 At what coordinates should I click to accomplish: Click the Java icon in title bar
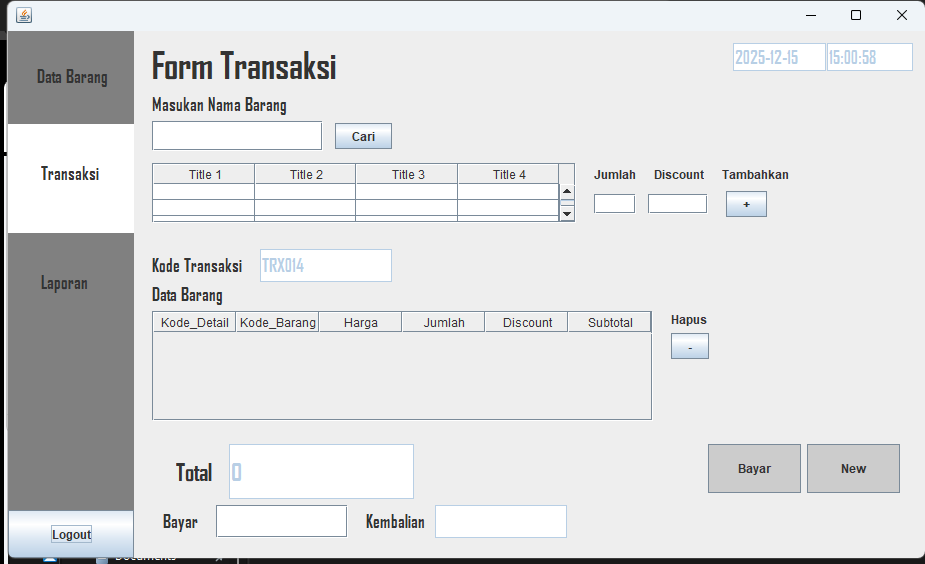point(24,15)
